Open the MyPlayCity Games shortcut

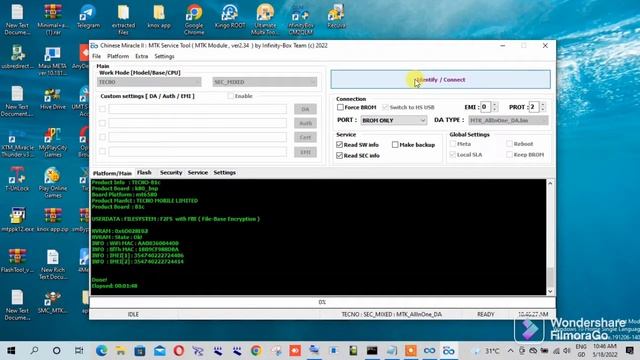(53, 142)
